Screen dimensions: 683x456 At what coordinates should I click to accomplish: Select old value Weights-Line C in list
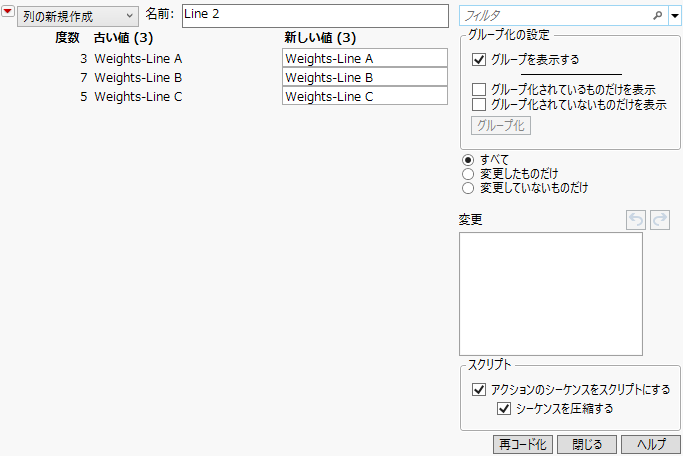point(138,97)
